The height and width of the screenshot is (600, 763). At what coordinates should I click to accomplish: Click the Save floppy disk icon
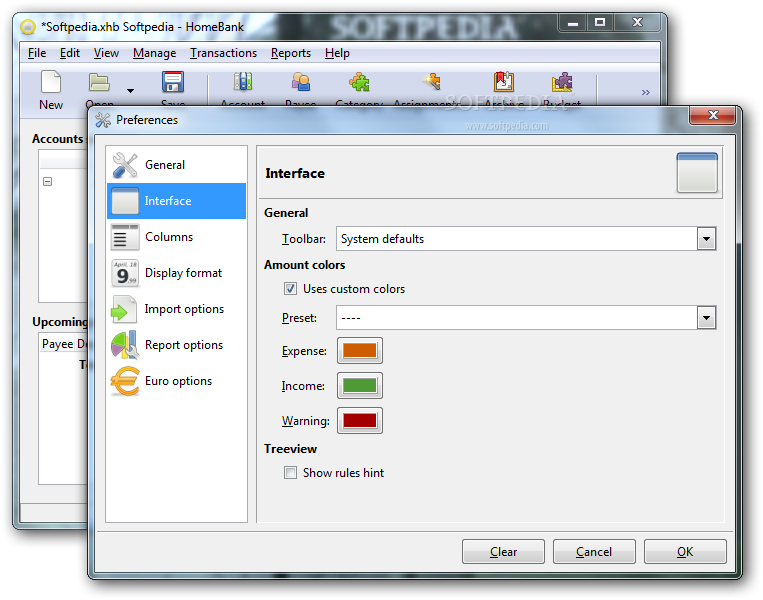[x=173, y=82]
